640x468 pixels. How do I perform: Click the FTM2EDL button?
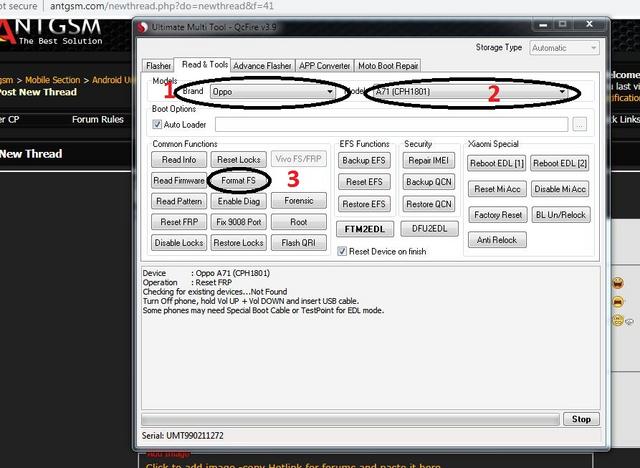(x=365, y=229)
